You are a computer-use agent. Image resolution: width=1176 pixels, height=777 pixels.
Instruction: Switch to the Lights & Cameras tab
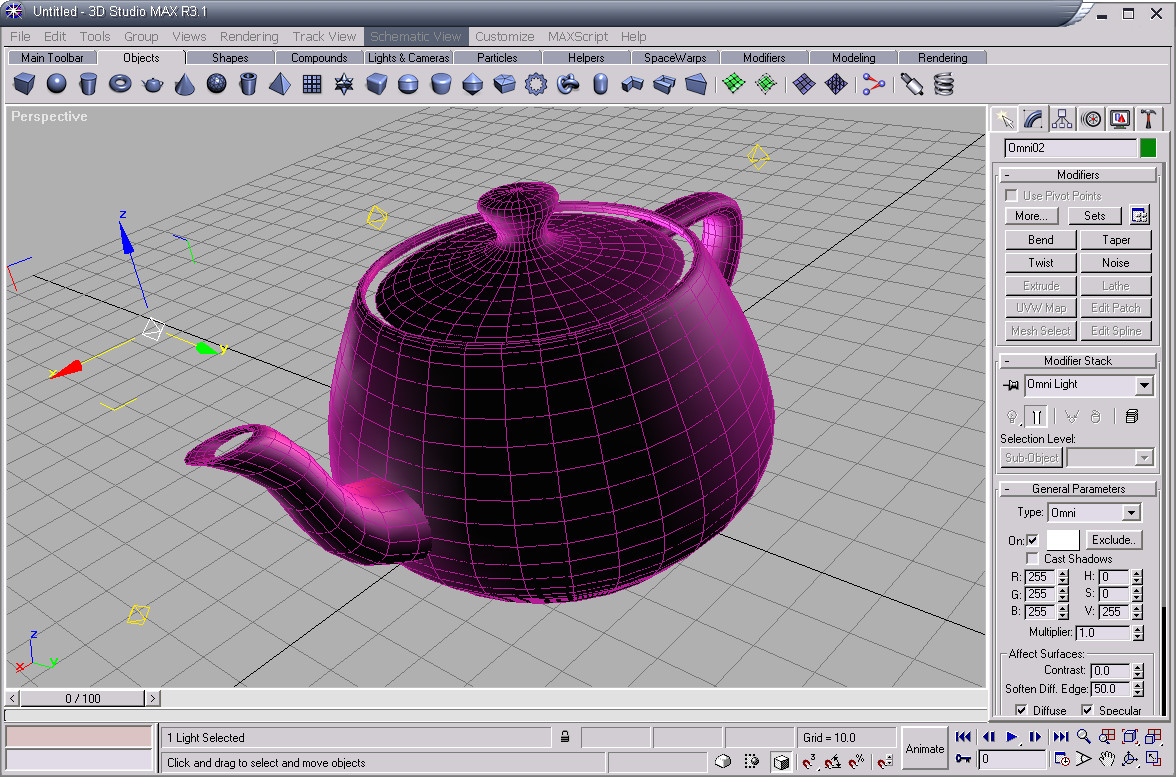coord(409,58)
